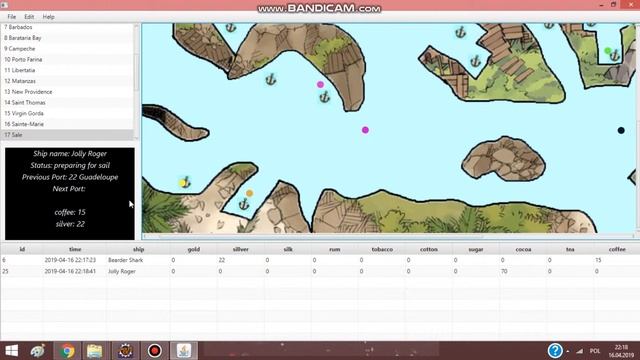This screenshot has width=640, height=360.
Task: Select the Bearder Shark table cell
Action: click(138, 260)
